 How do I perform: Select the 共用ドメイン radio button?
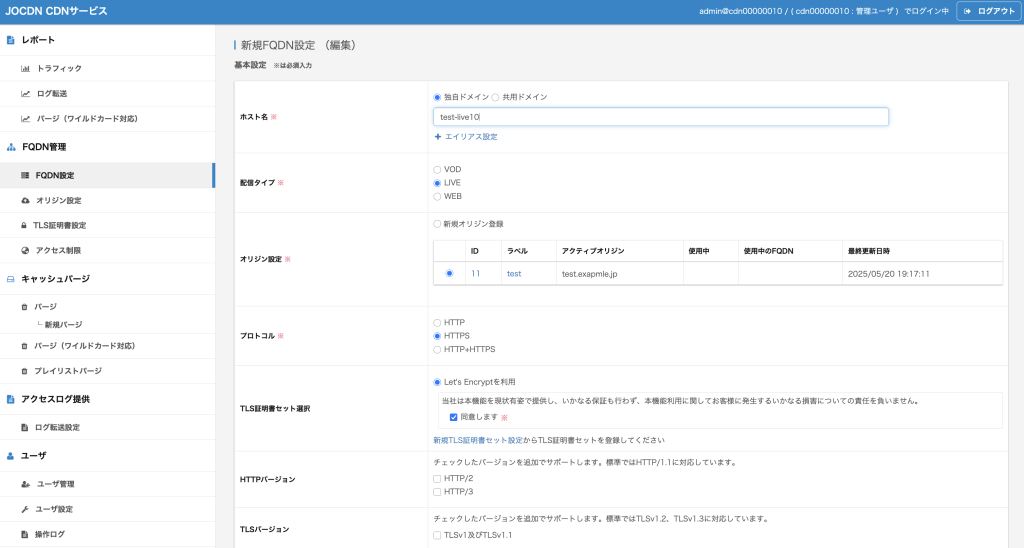tap(495, 97)
